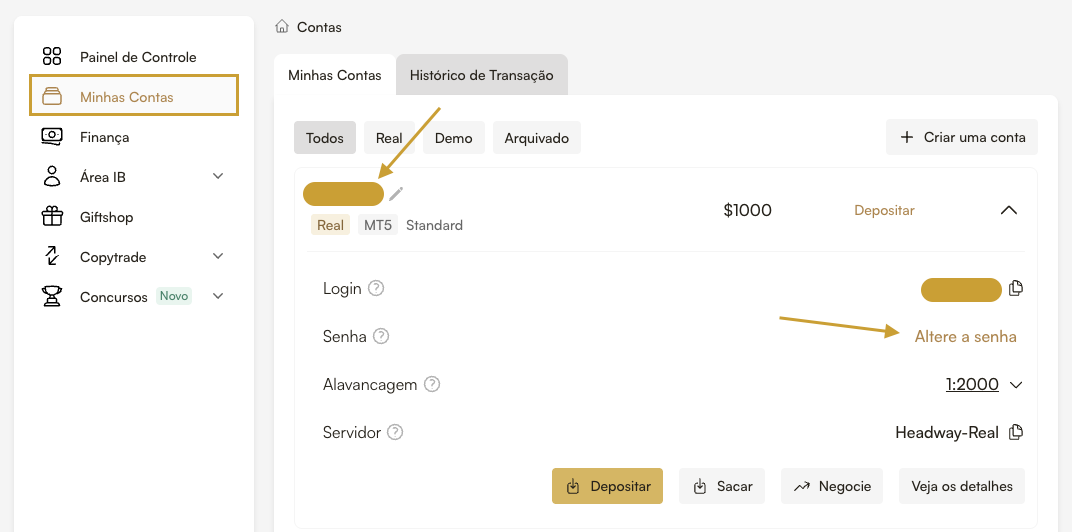1072x532 pixels.
Task: Expand the Área IB sidebar menu
Action: [218, 177]
